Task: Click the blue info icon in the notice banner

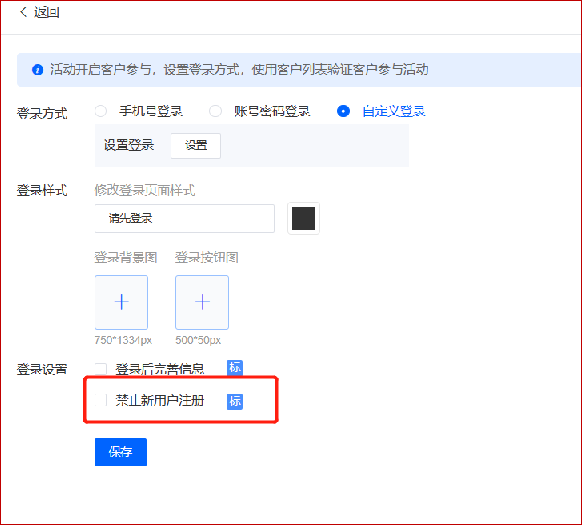Action: coord(37,69)
